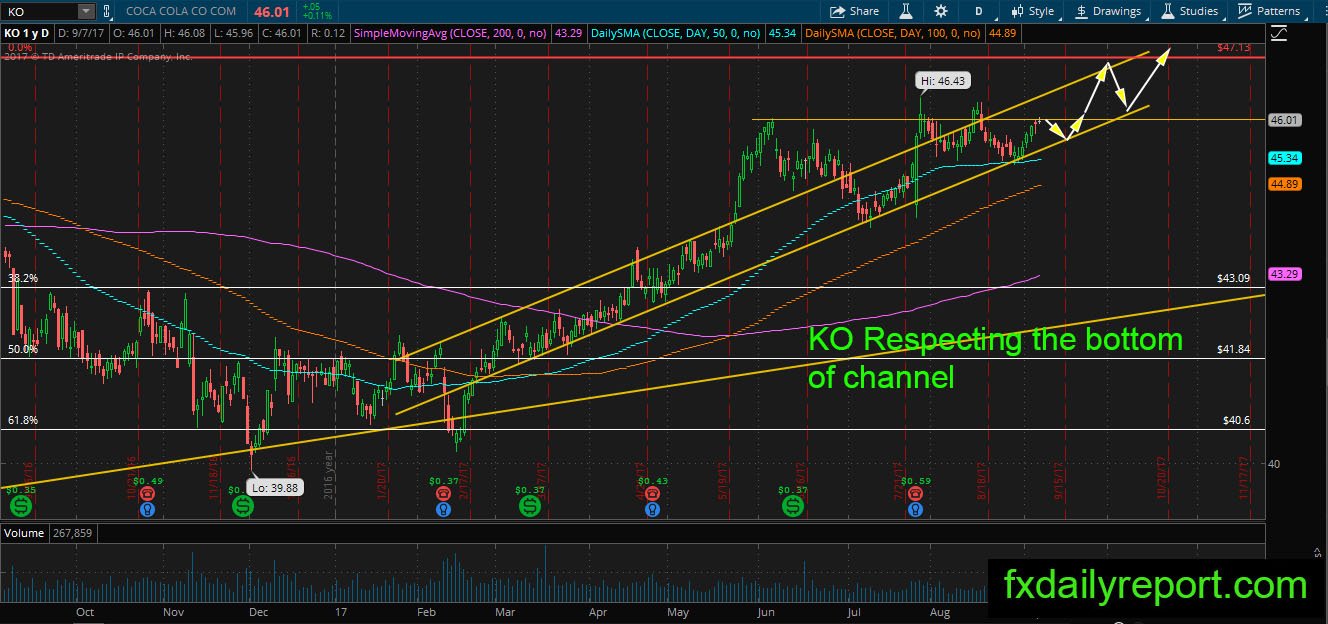Click the bulb icon under $0.59 earnings
The height and width of the screenshot is (624, 1328).
coord(914,508)
